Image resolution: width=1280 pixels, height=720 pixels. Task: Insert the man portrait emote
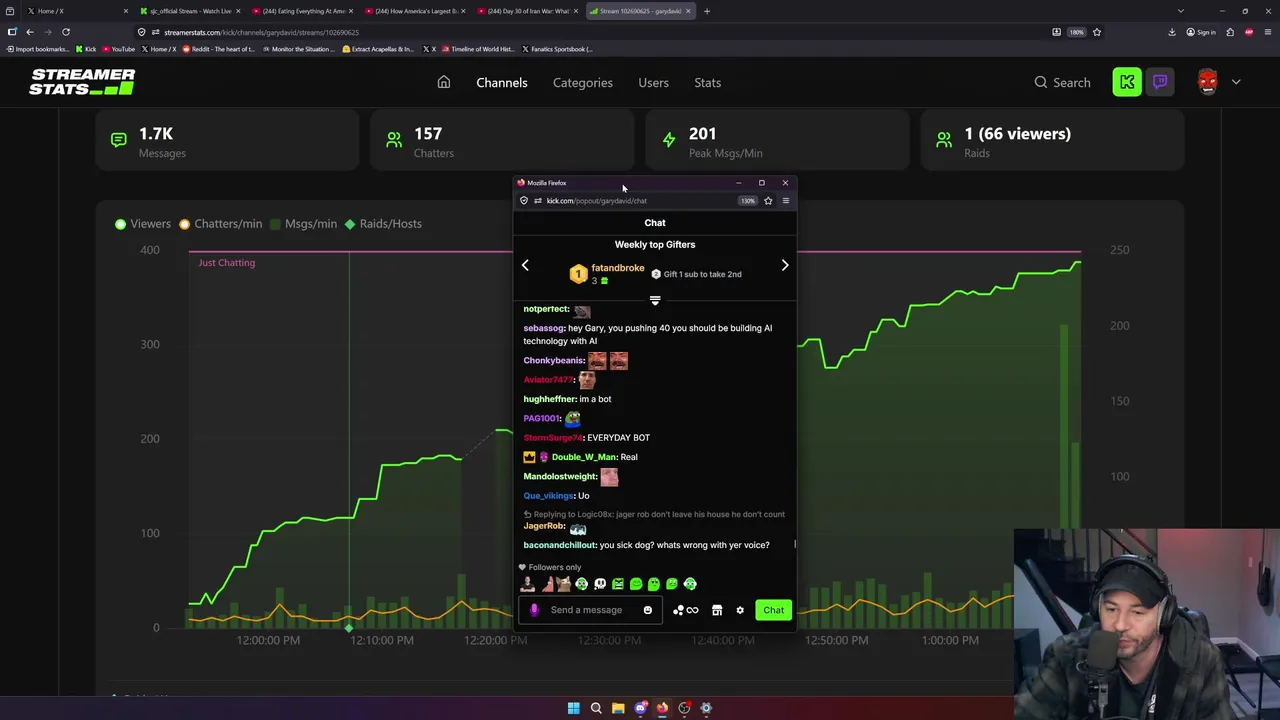[x=528, y=584]
